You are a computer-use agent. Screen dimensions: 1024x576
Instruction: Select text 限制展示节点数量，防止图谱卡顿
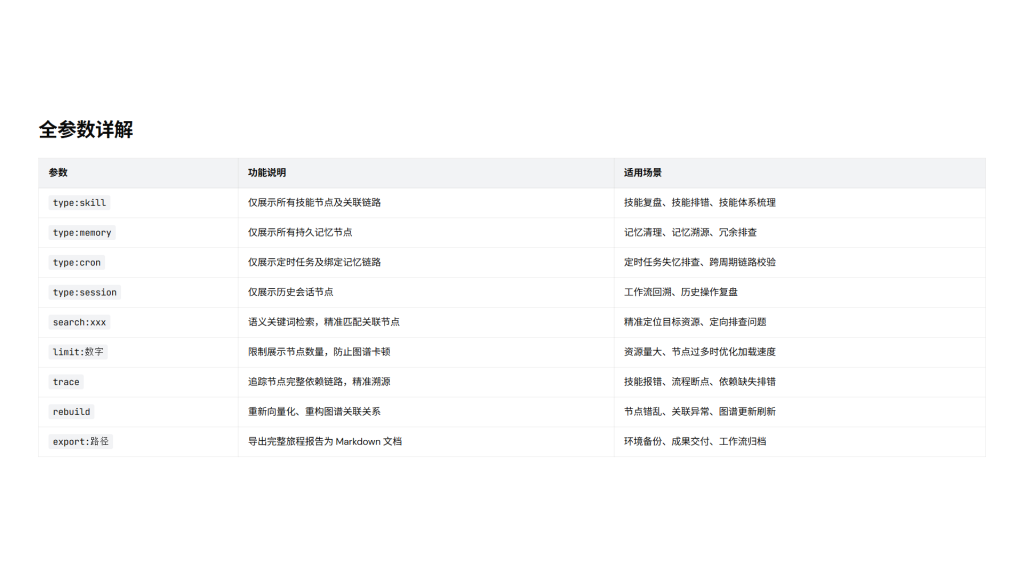[x=319, y=351]
